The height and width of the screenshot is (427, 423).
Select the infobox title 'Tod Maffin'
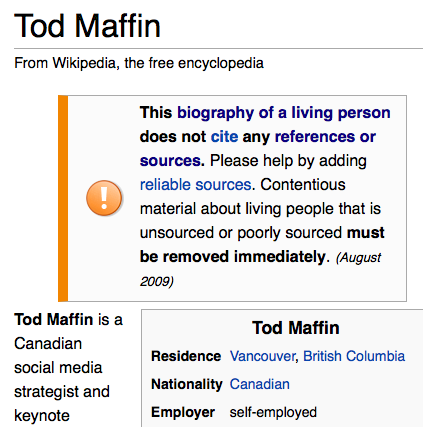(x=296, y=328)
